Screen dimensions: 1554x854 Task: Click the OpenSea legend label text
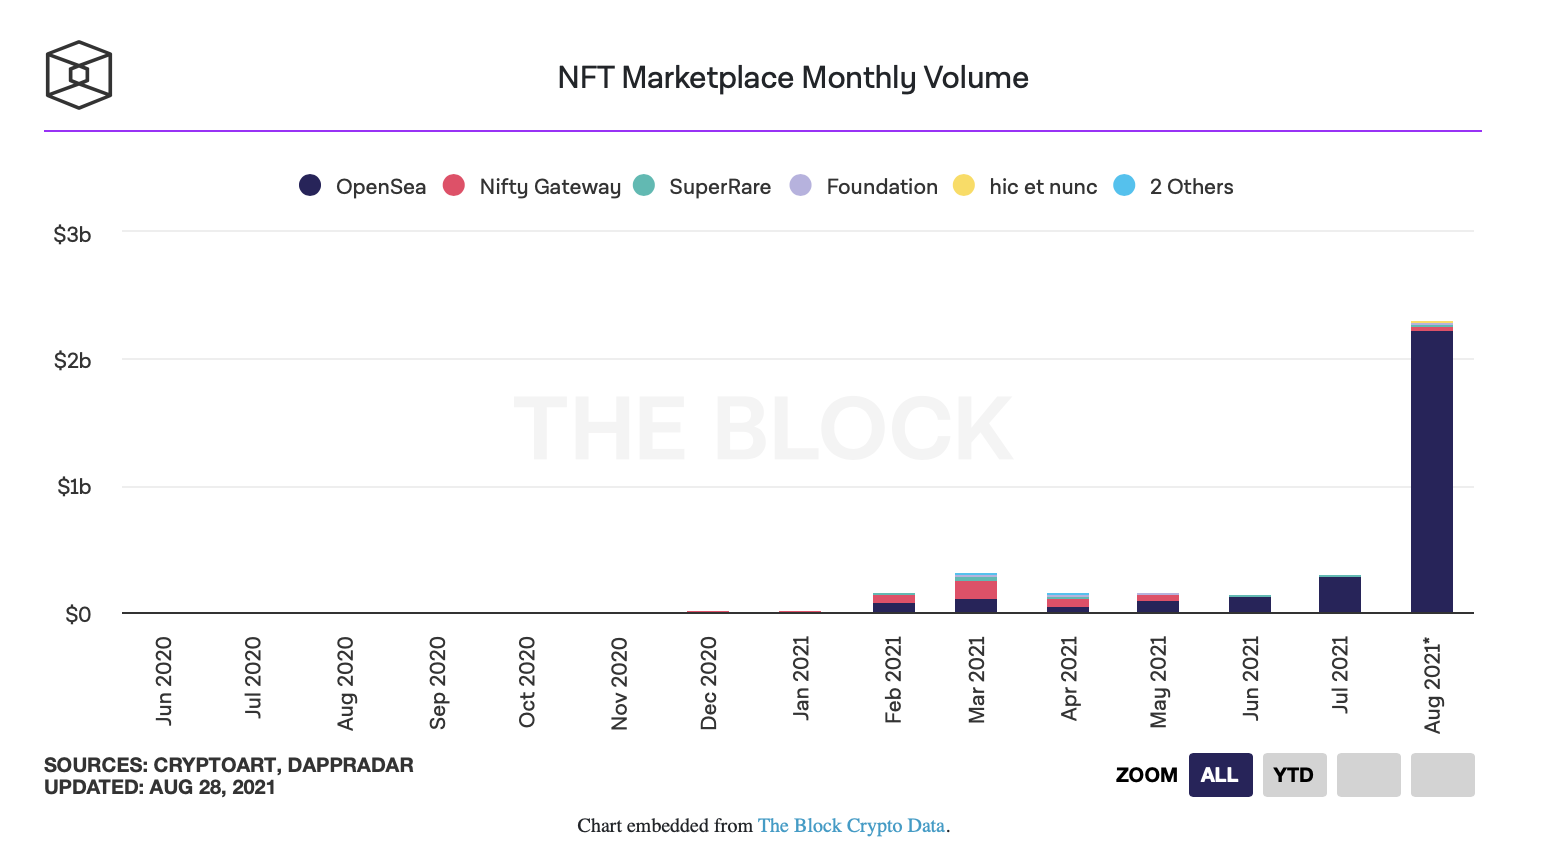pyautogui.click(x=381, y=187)
